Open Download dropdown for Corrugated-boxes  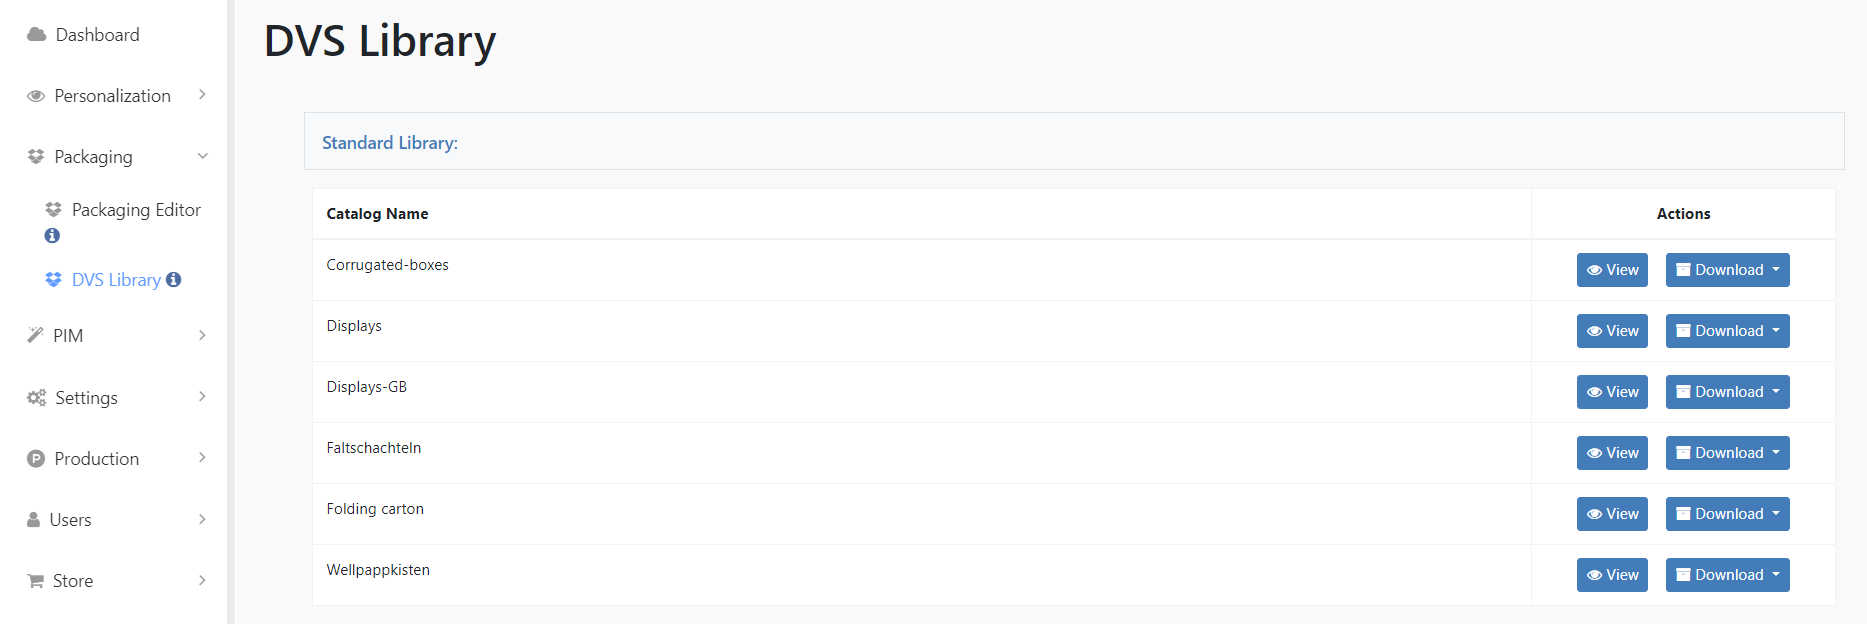pos(1727,270)
